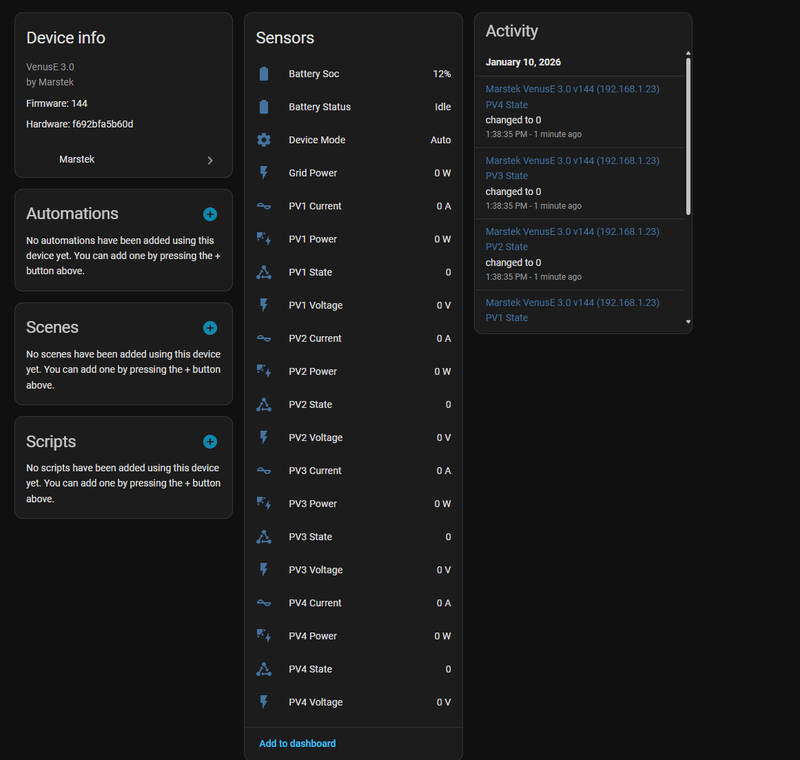This screenshot has height=760, width=800.
Task: Add a new scene with plus button
Action: click(x=210, y=328)
